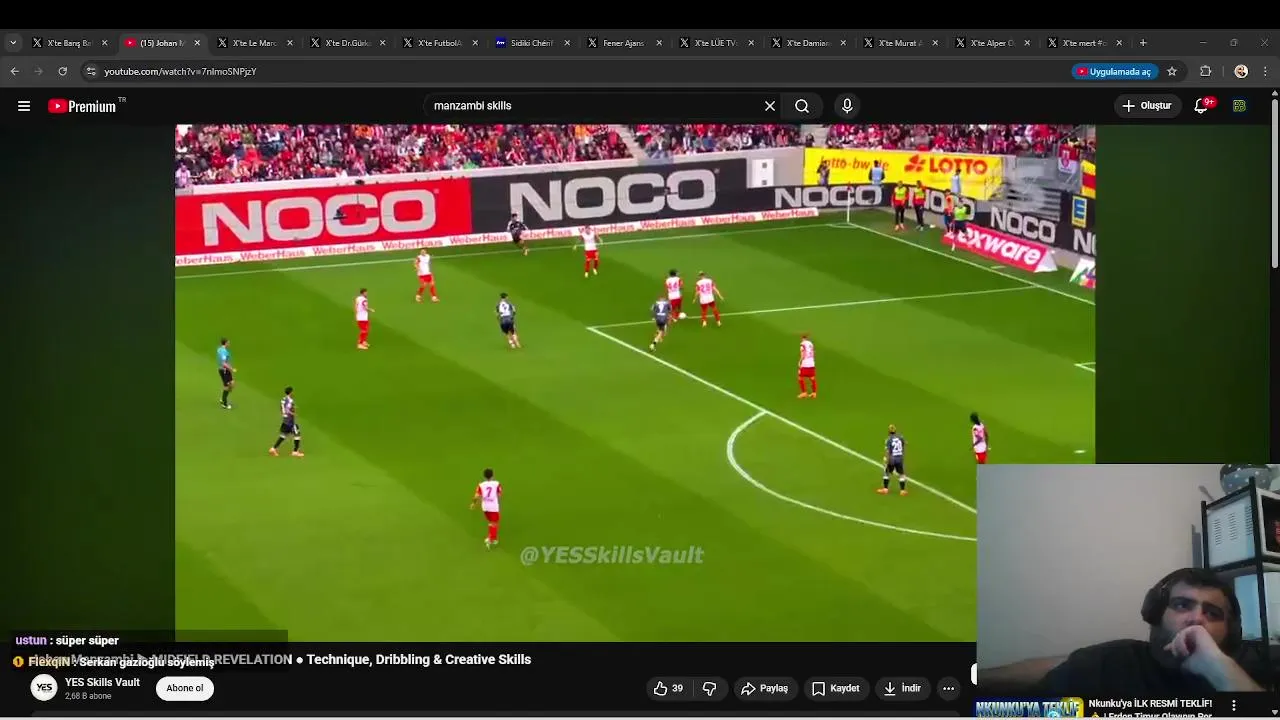Open the YouTube guide hamburger menu
Viewport: 1280px width, 720px height.
click(x=24, y=106)
